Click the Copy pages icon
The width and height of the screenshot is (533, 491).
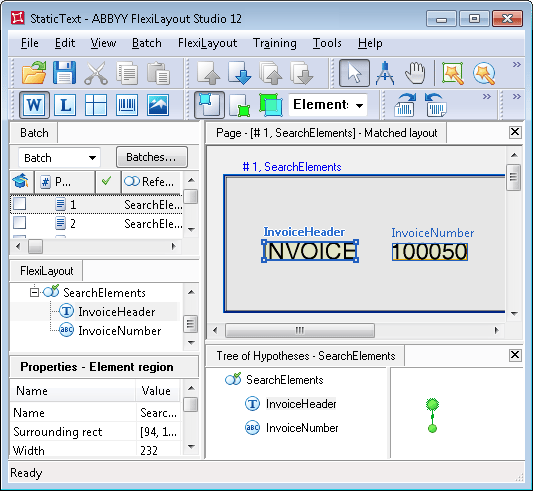click(x=127, y=73)
